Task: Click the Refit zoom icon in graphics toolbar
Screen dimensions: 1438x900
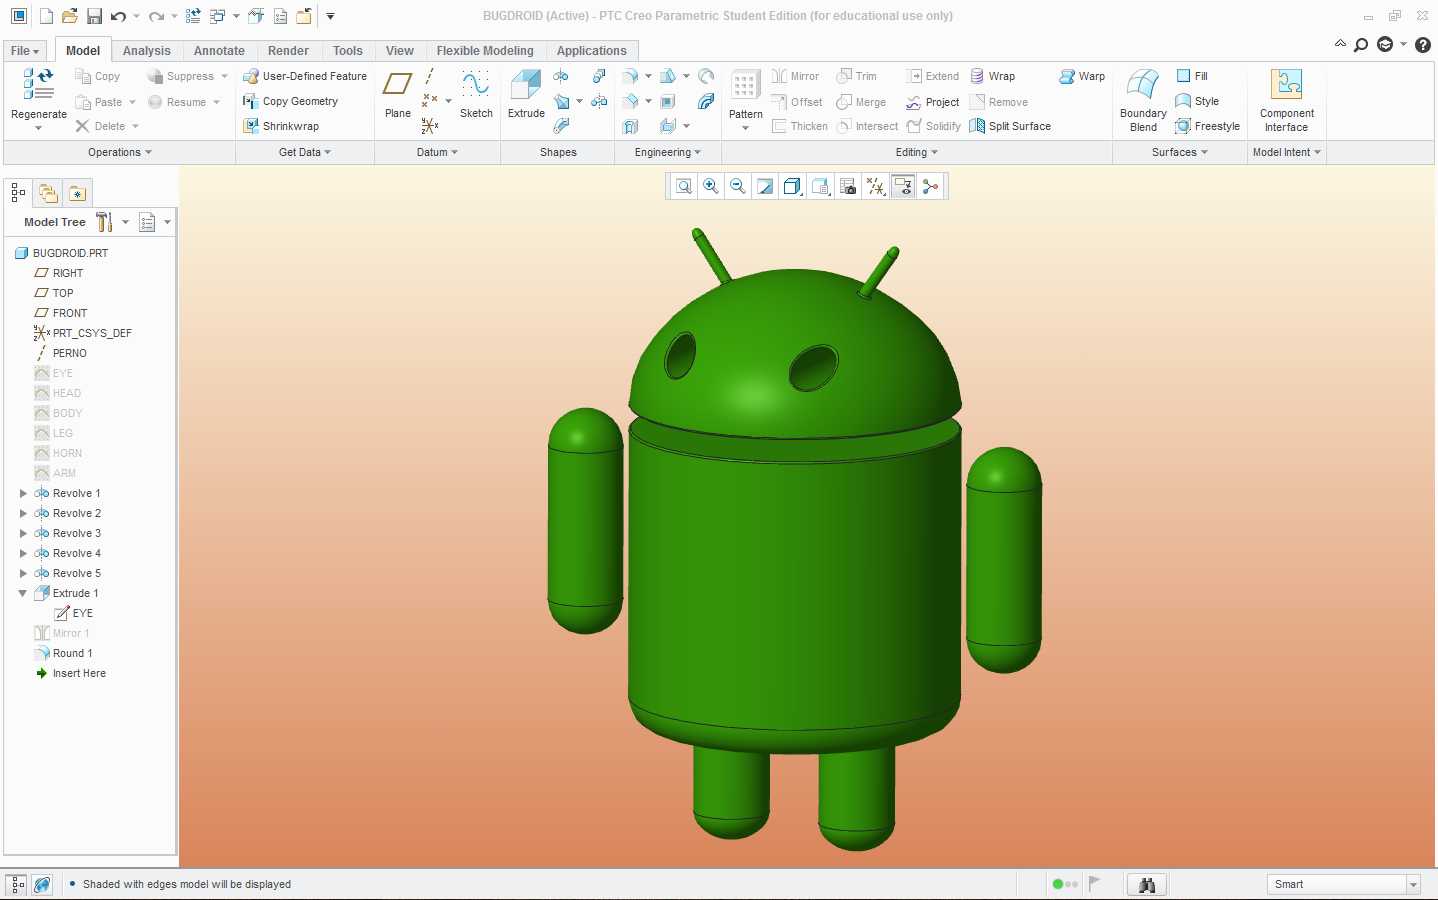Action: pyautogui.click(x=684, y=186)
